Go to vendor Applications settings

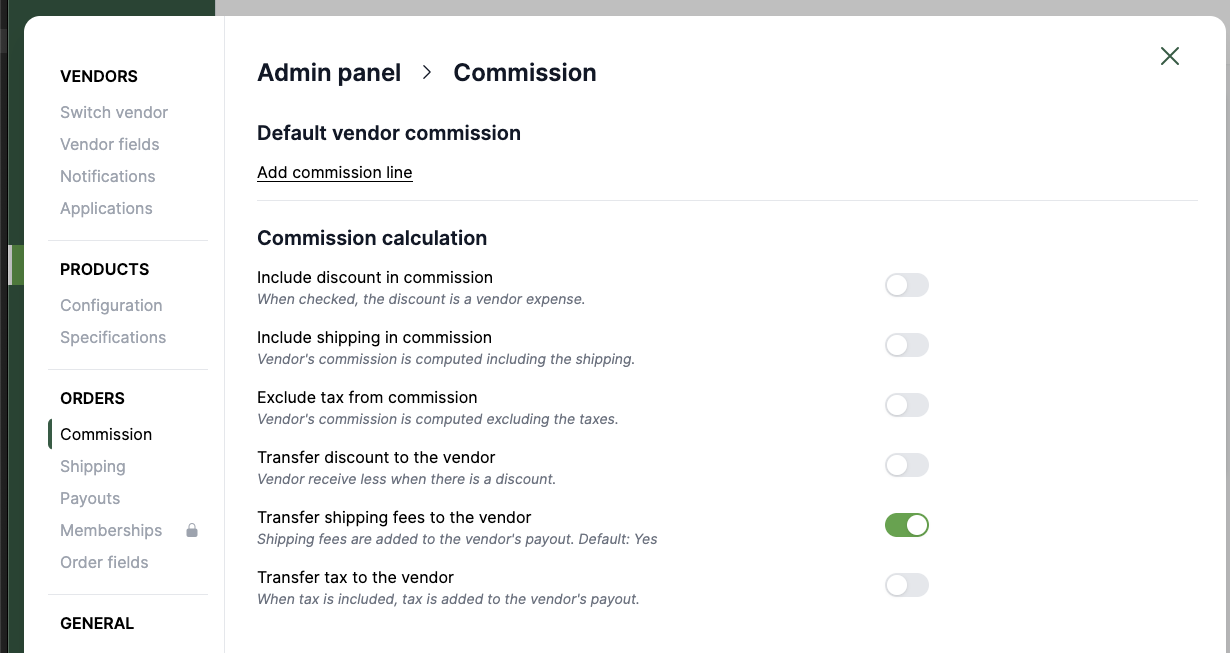point(106,208)
